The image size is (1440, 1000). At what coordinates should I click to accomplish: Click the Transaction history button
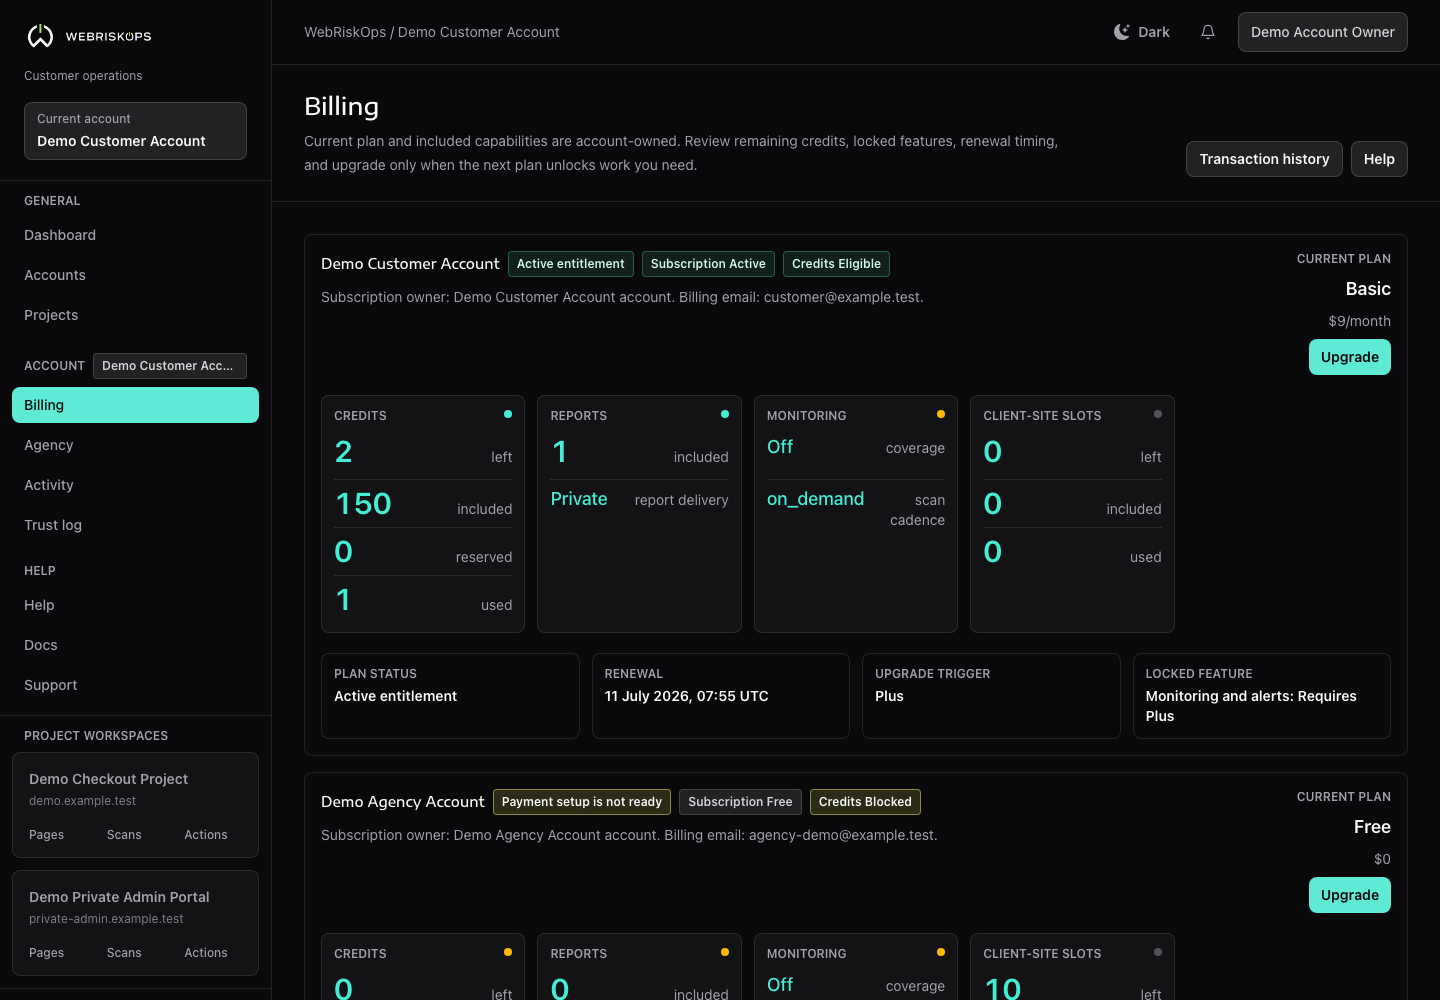pyautogui.click(x=1264, y=159)
